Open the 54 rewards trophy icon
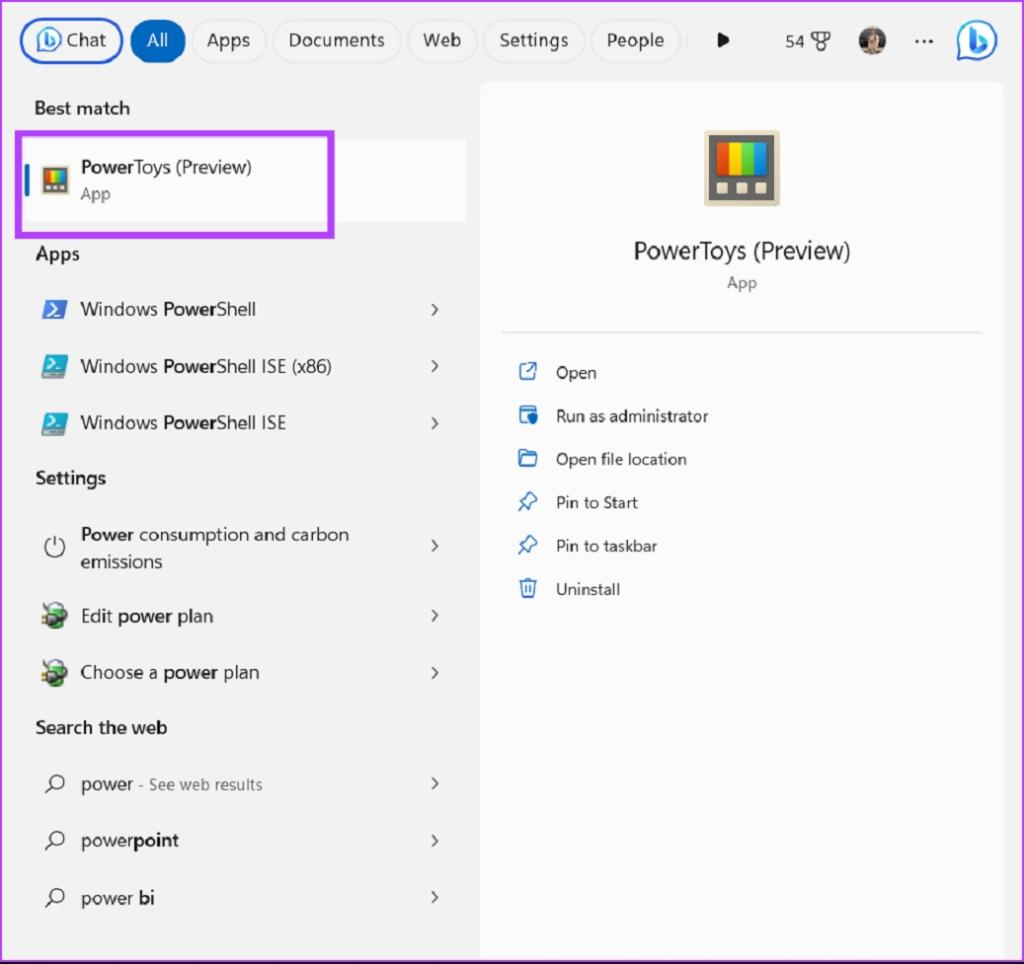Viewport: 1024px width, 964px height. pyautogui.click(x=807, y=41)
